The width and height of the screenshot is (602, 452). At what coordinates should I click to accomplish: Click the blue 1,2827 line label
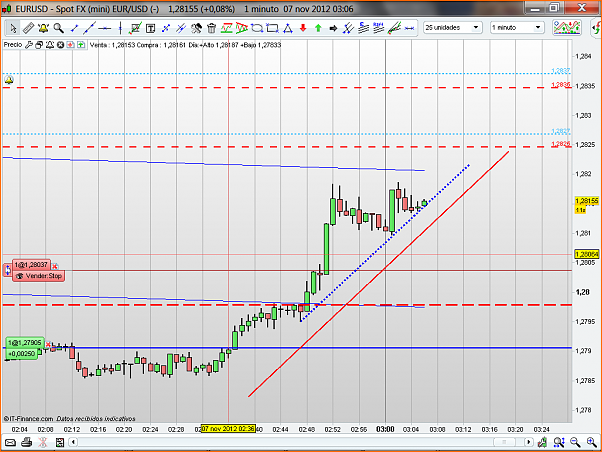[561, 131]
